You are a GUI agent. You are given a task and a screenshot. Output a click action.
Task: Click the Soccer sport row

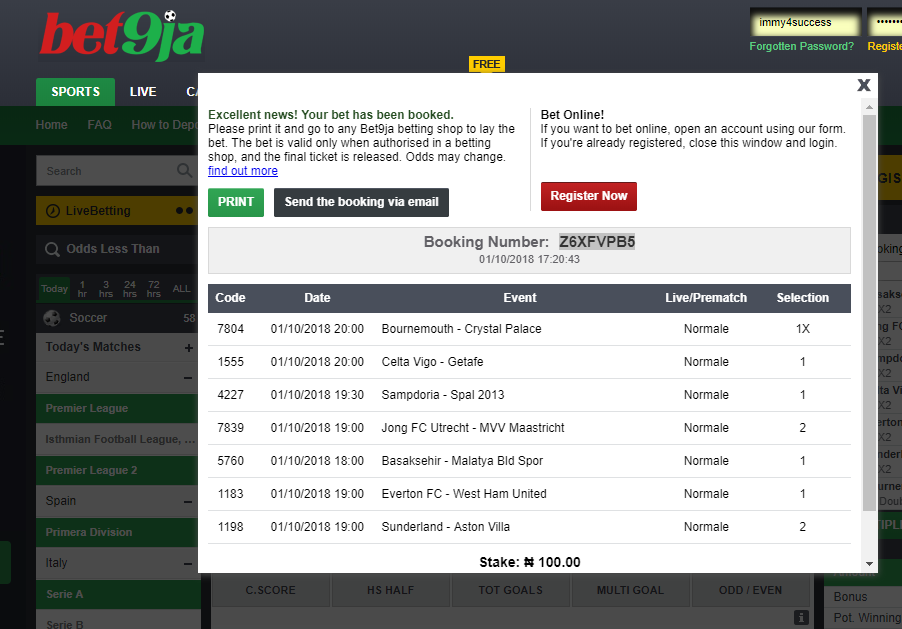pos(117,318)
